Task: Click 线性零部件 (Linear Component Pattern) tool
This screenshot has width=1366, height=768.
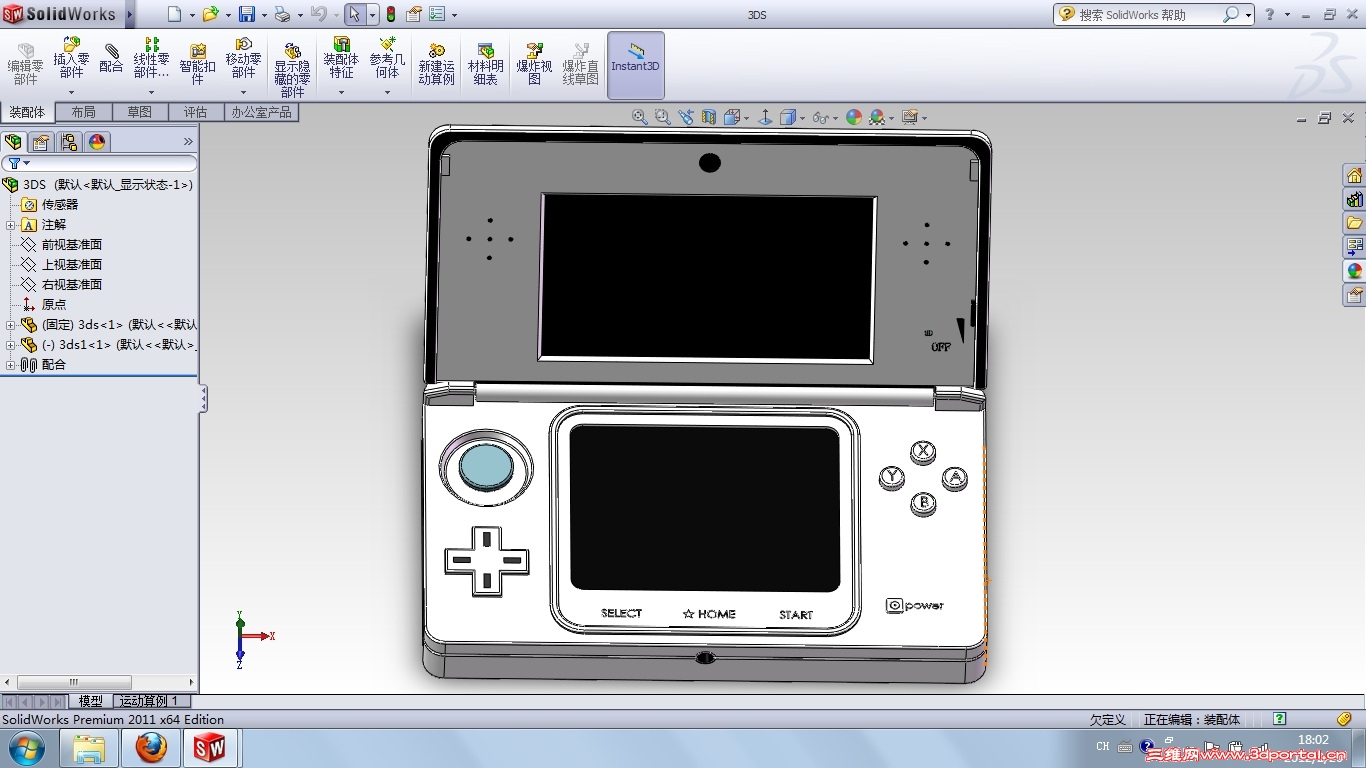Action: point(152,59)
